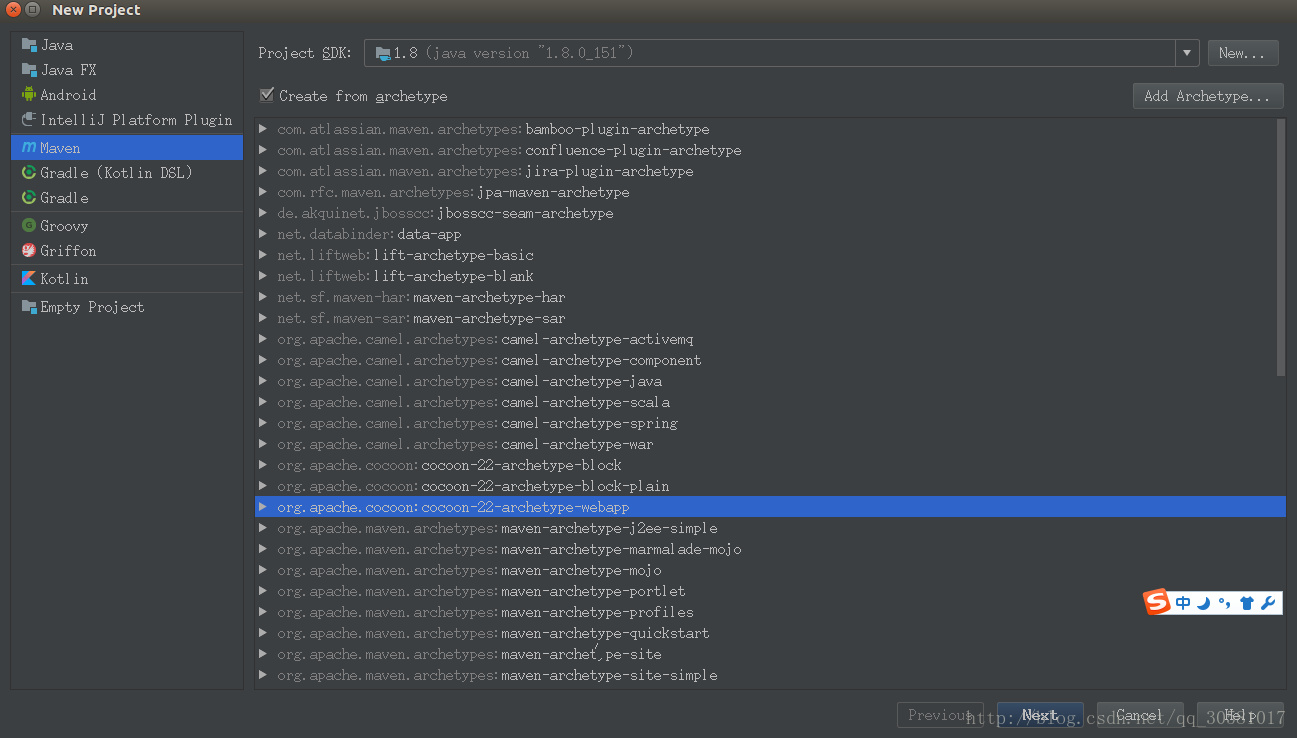This screenshot has height=738, width=1297.
Task: Select Empty Project type
Action: tap(127, 307)
